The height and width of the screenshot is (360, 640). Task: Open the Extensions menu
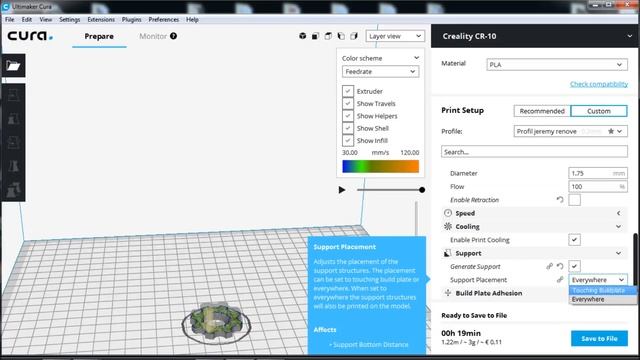point(101,19)
